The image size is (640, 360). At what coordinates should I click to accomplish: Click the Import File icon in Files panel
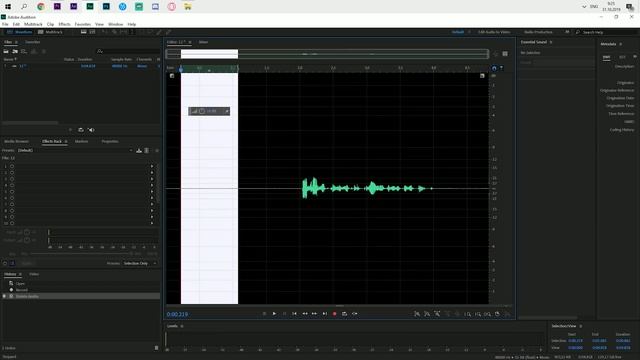[x=15, y=51]
